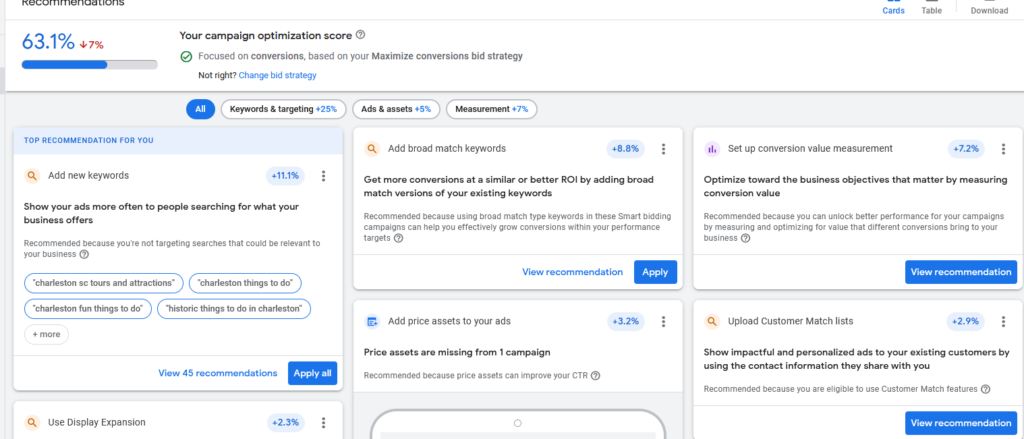This screenshot has height=439, width=1024.
Task: Click magnifier icon on Use Display Expansion card
Action: (32, 423)
